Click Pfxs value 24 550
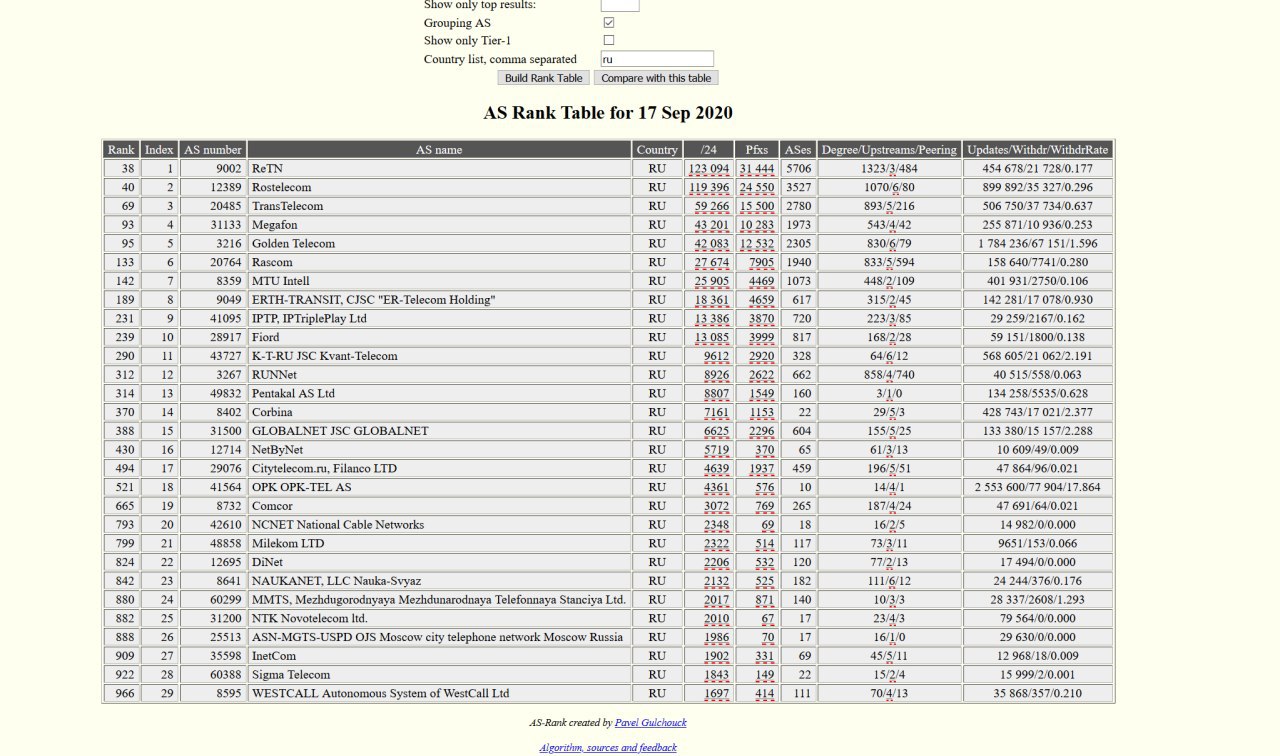This screenshot has width=1280, height=756. click(757, 187)
